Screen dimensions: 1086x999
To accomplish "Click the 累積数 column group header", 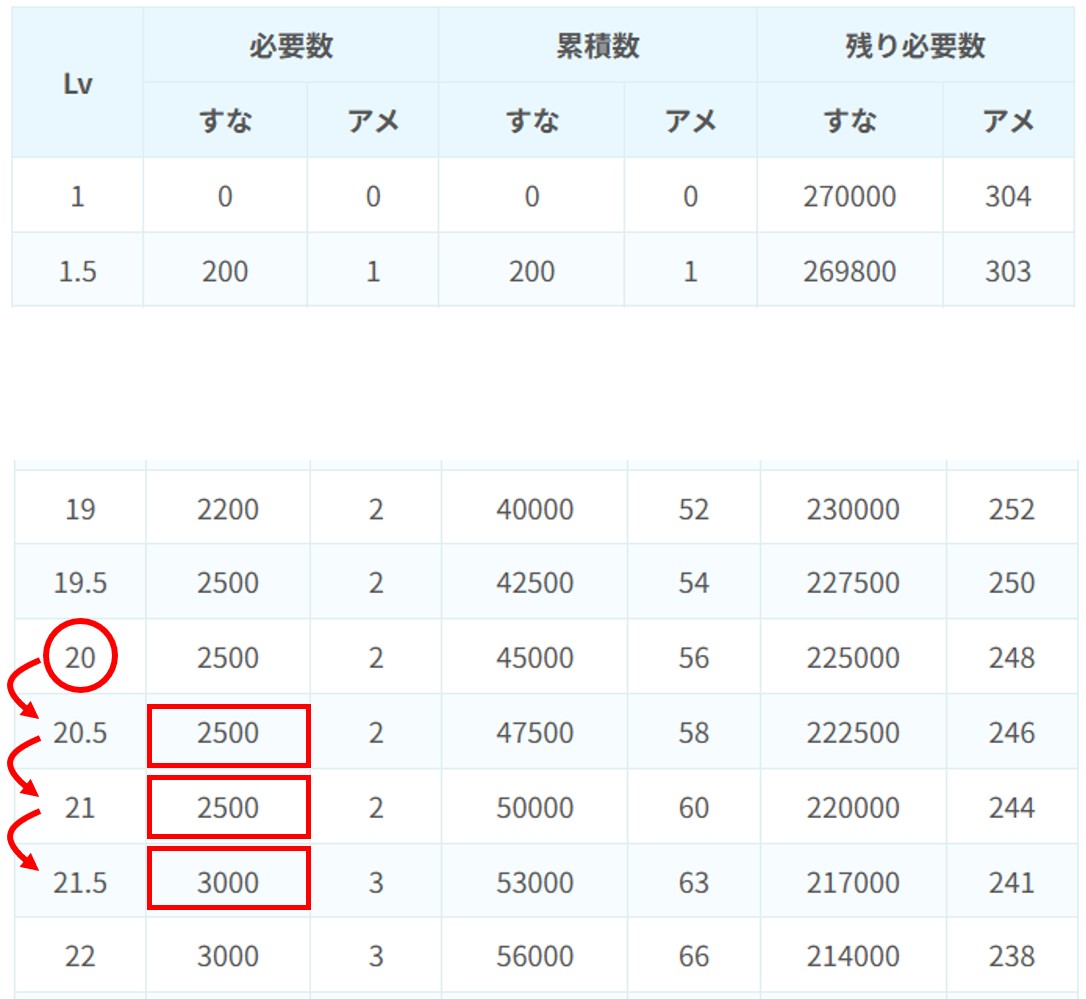I will tap(597, 47).
